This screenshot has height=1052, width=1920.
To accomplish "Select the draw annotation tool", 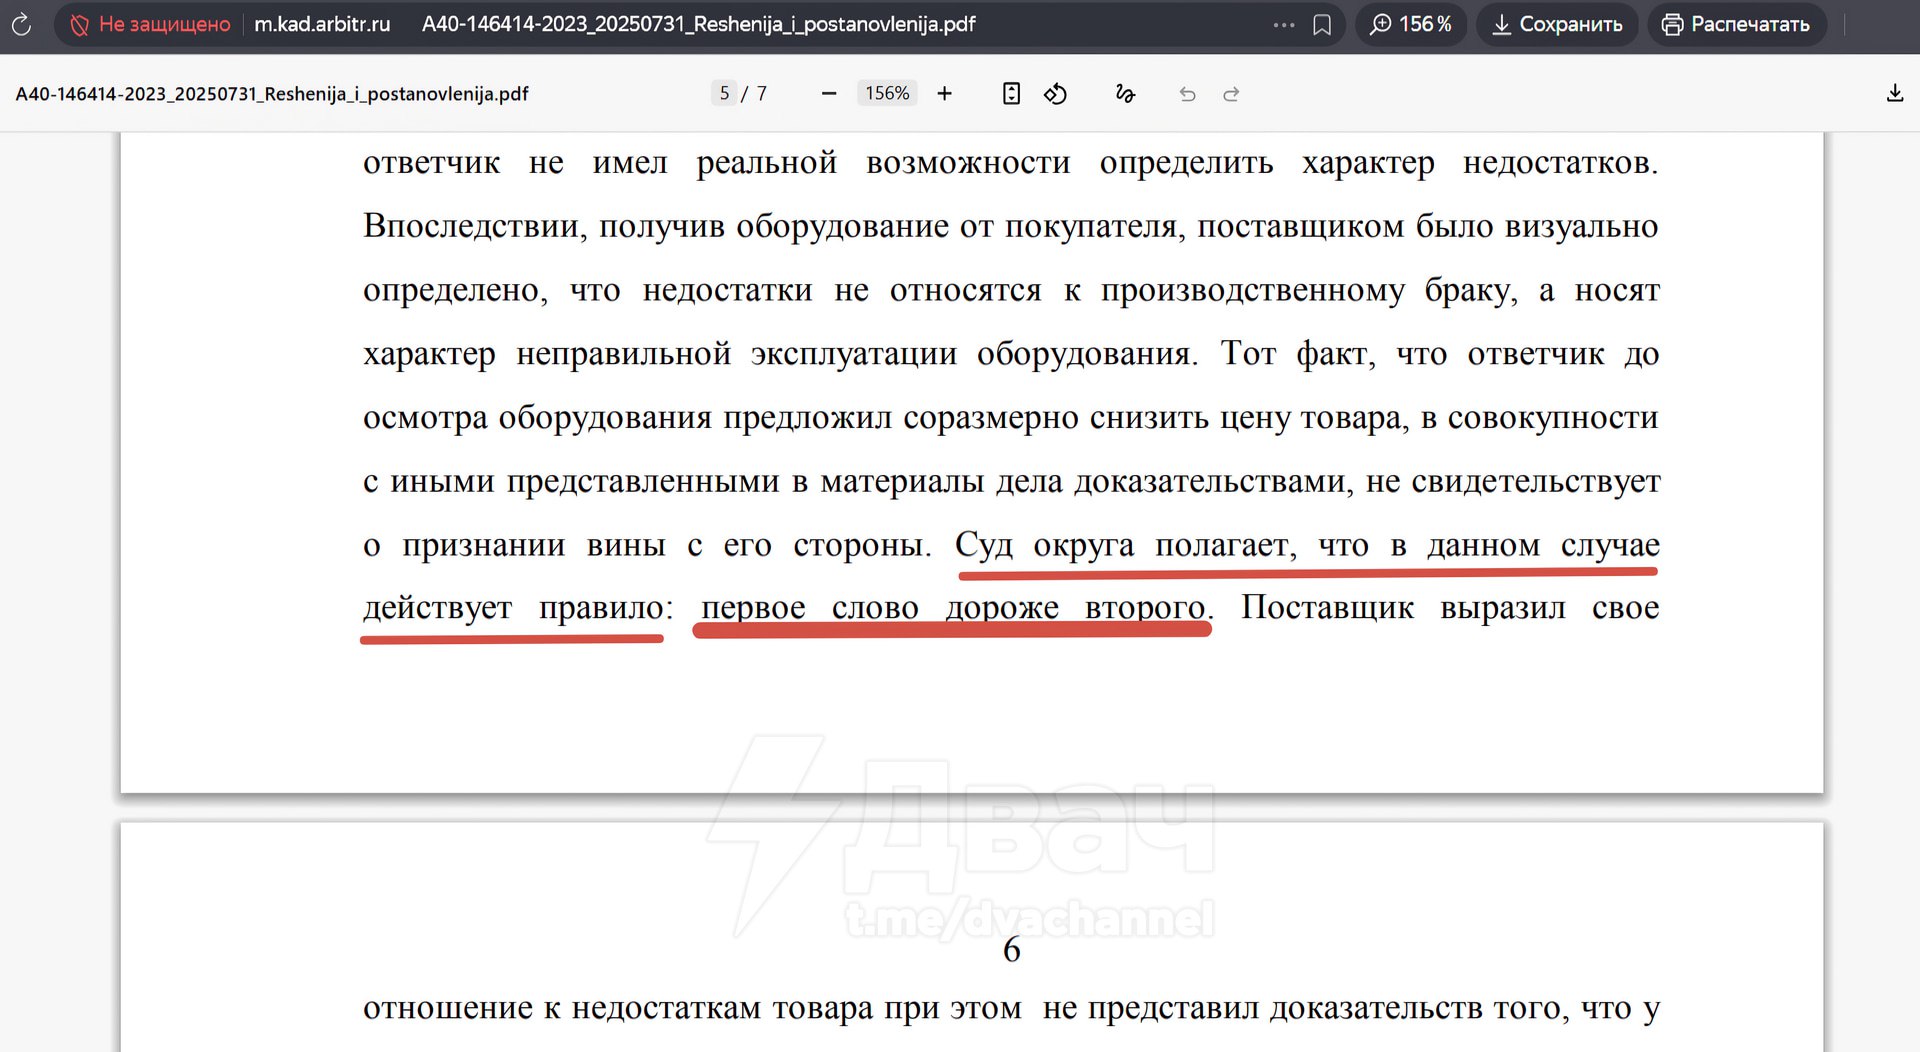I will [x=1125, y=94].
